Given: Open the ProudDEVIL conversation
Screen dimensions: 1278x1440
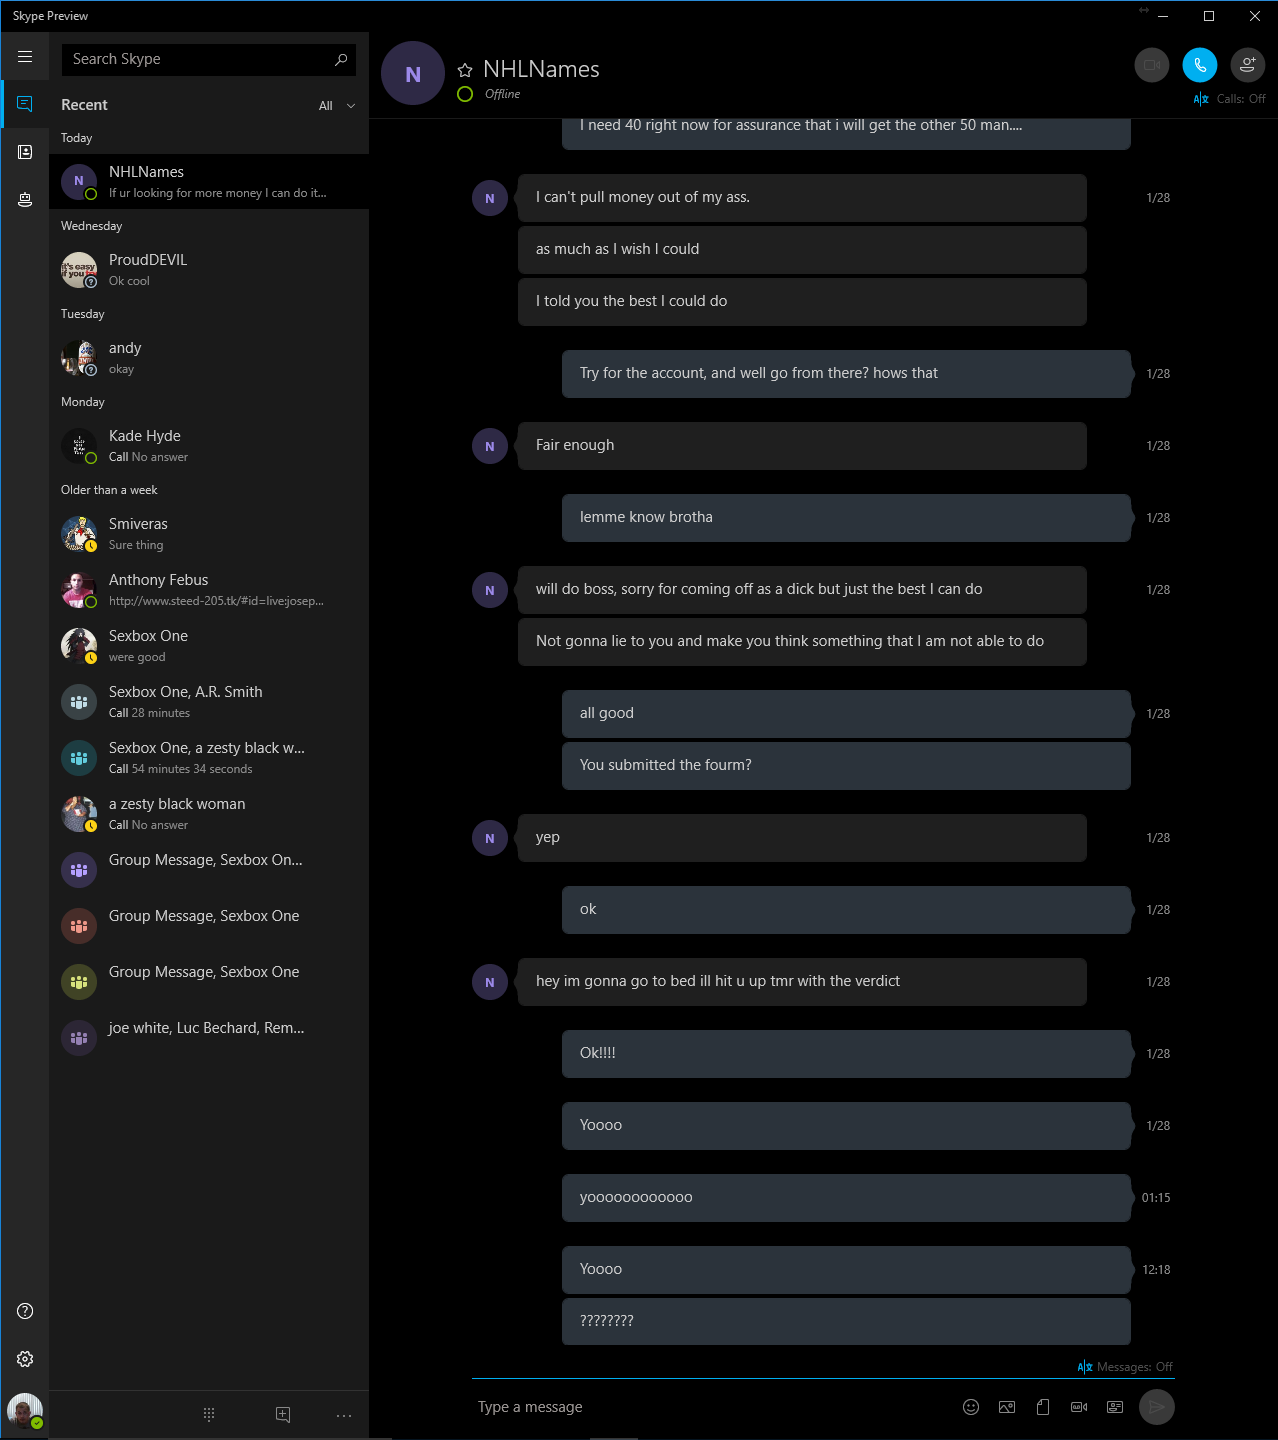Looking at the screenshot, I should coord(209,270).
